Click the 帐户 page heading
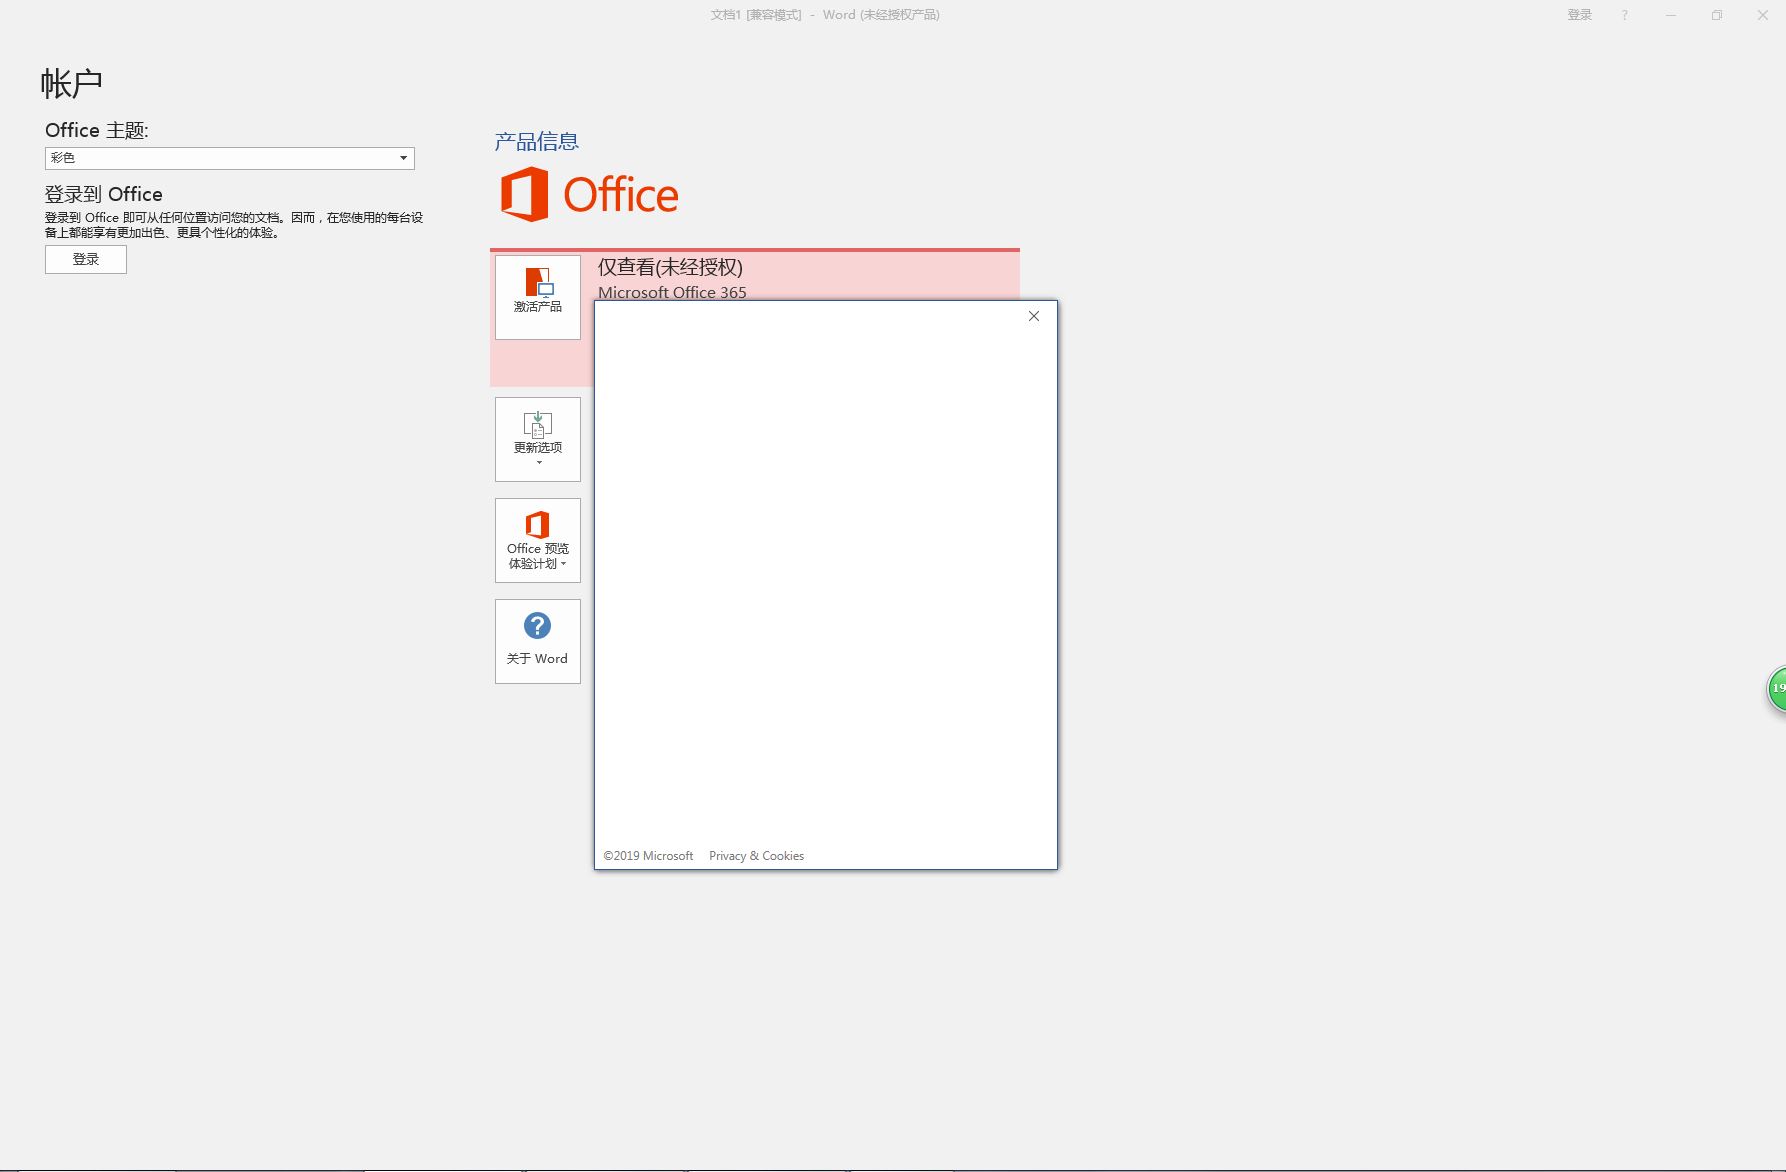Screen dimensions: 1786x1172 [71, 83]
